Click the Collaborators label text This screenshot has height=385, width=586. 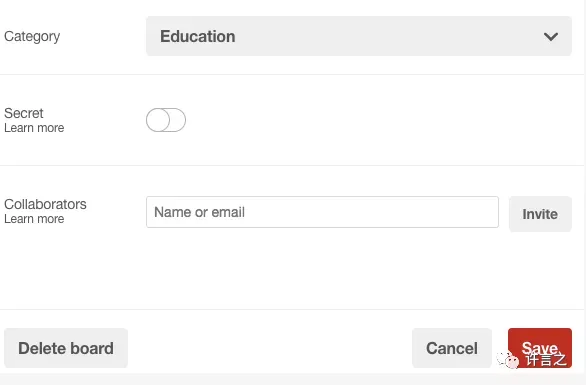click(45, 204)
